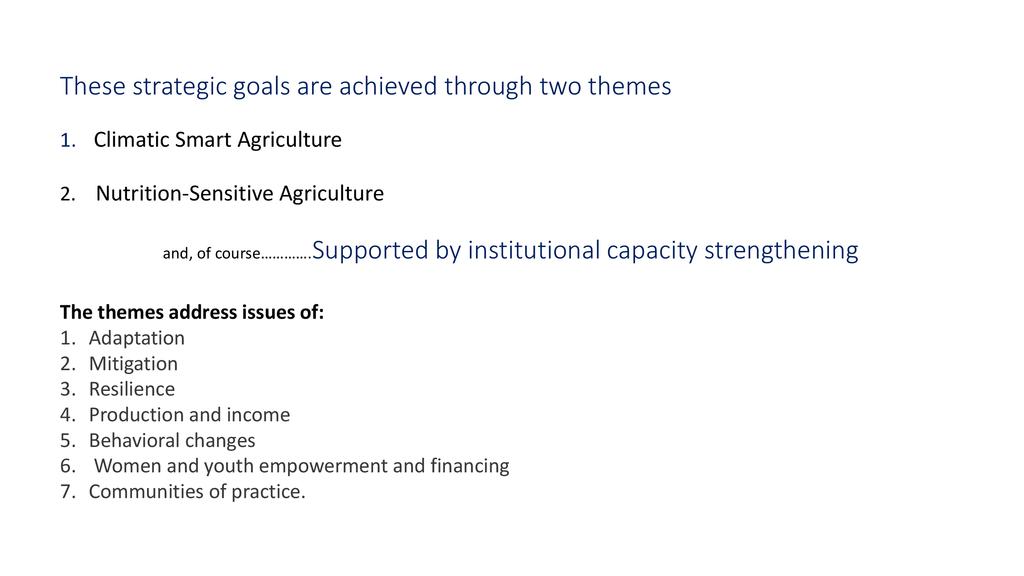Screen dimensions: 1024x576
Task: Click 'Supported by institutional capacity strengthening' text
Action: 585,250
